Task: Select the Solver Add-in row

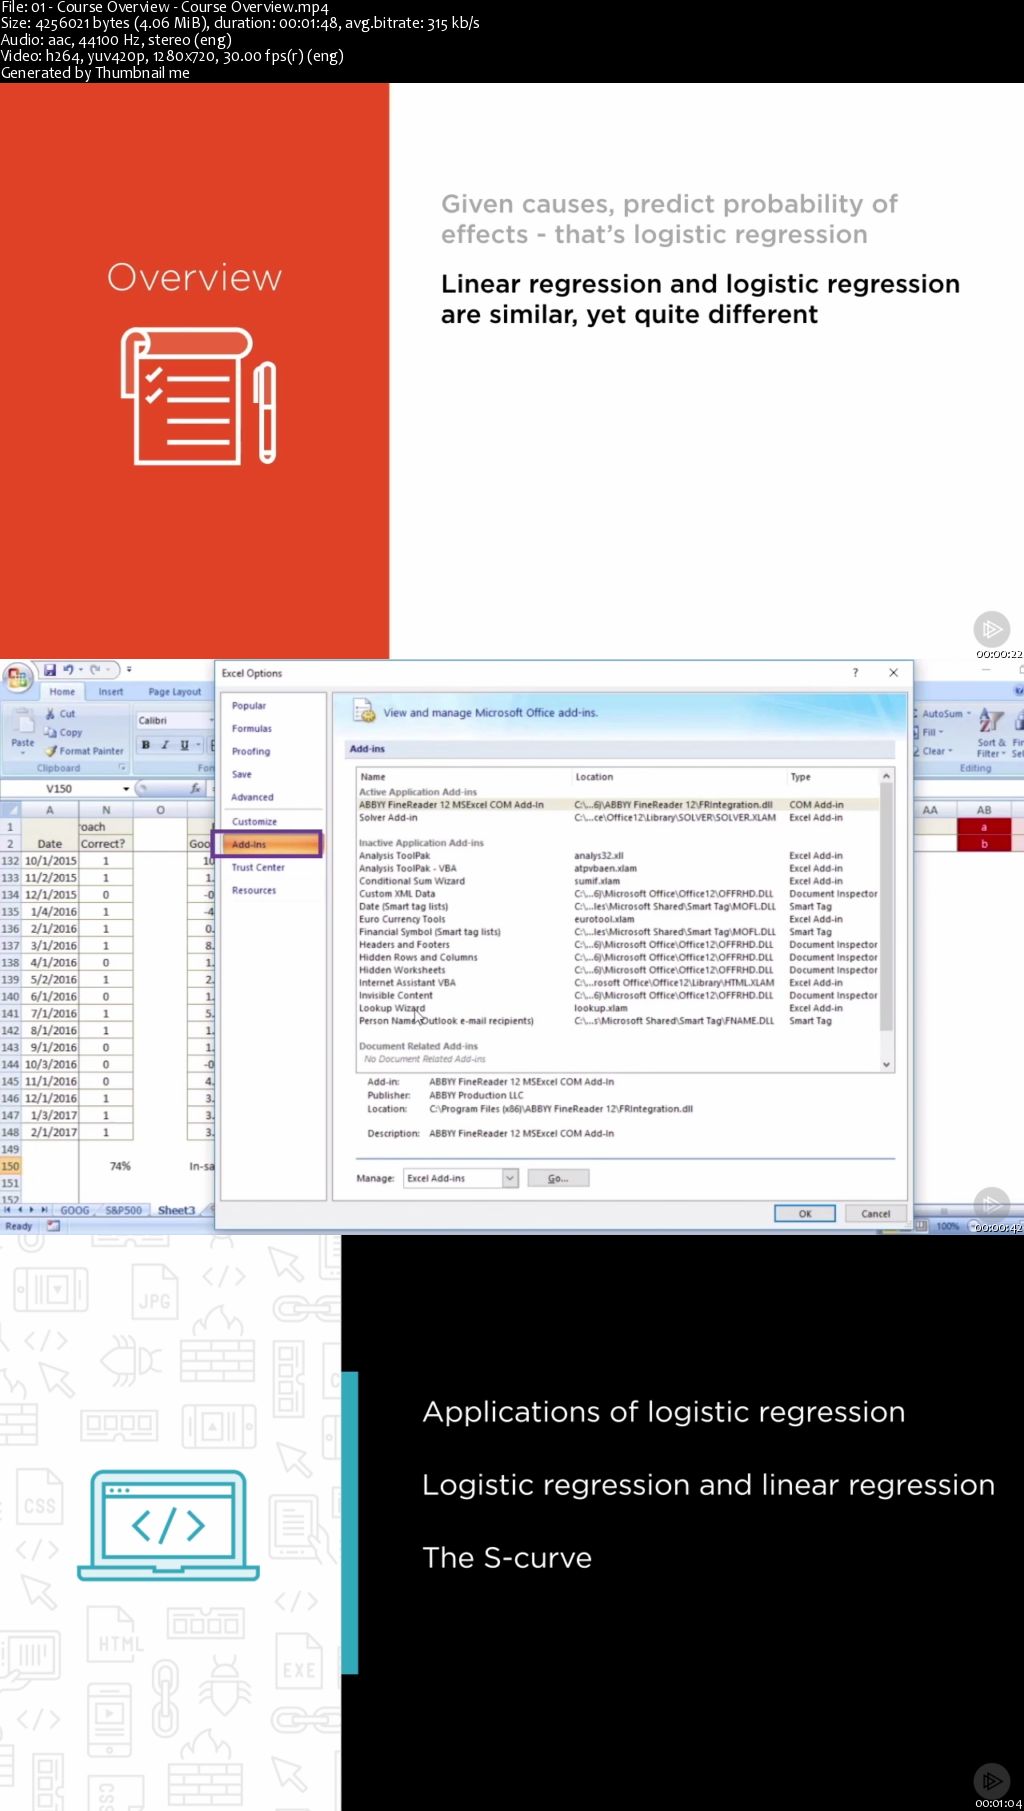Action: coord(618,818)
